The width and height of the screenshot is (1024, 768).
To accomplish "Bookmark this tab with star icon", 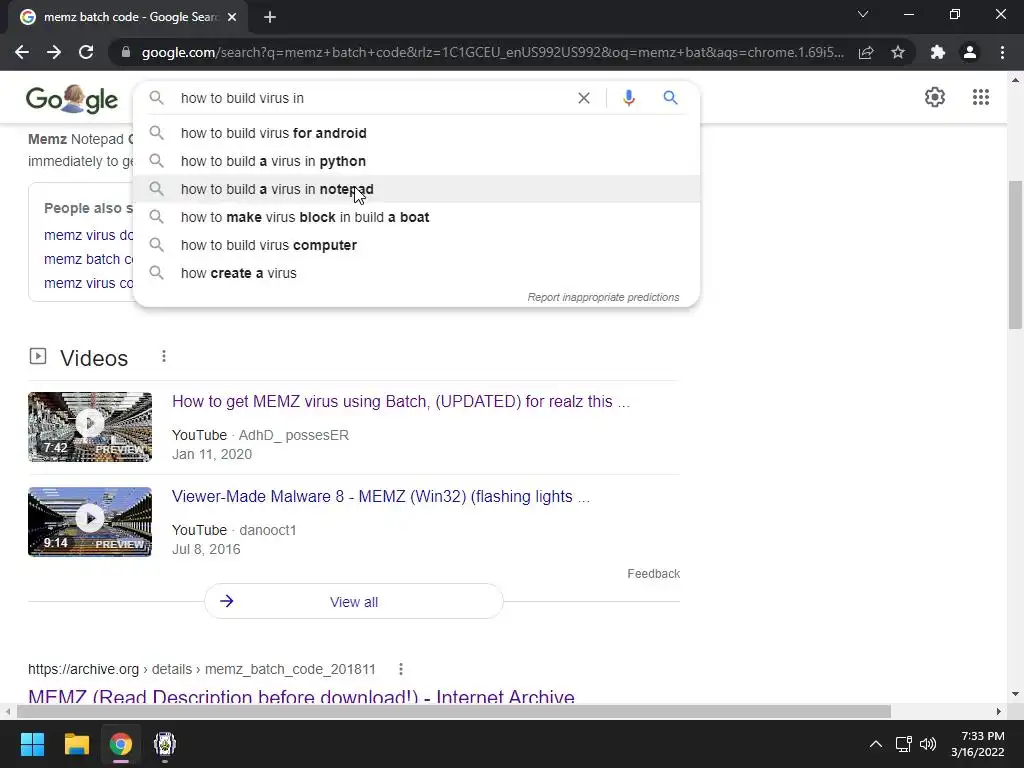I will (x=898, y=52).
